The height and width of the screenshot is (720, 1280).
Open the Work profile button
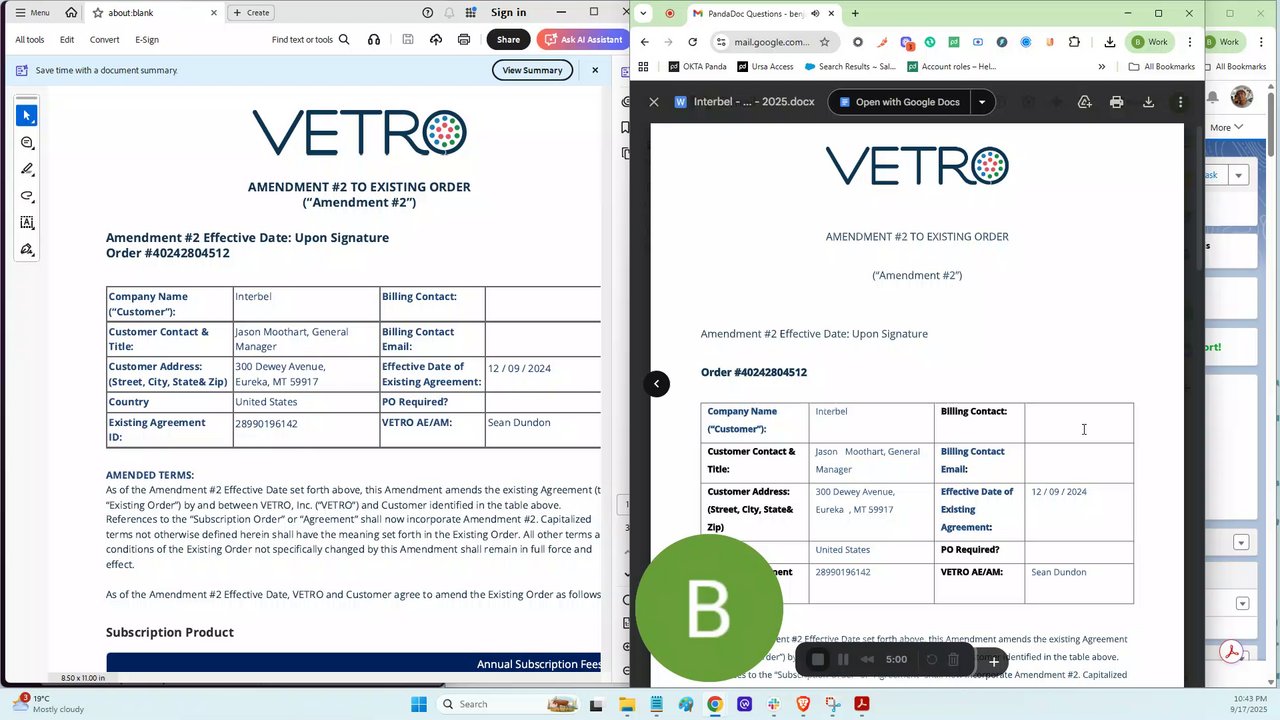point(1150,42)
